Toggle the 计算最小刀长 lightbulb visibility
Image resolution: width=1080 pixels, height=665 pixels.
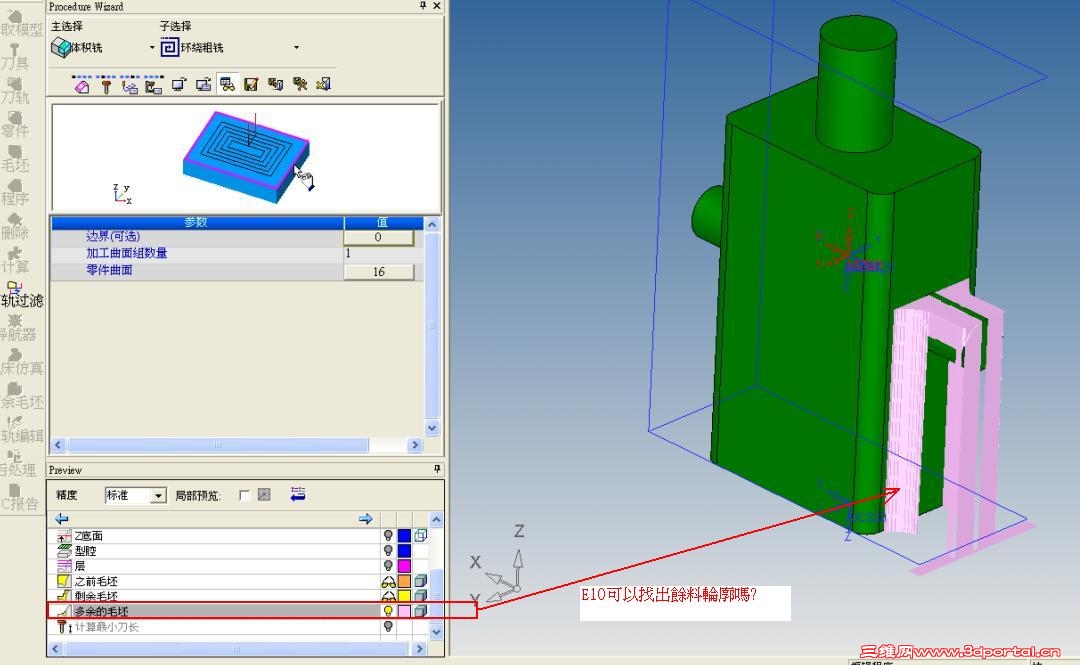[388, 626]
